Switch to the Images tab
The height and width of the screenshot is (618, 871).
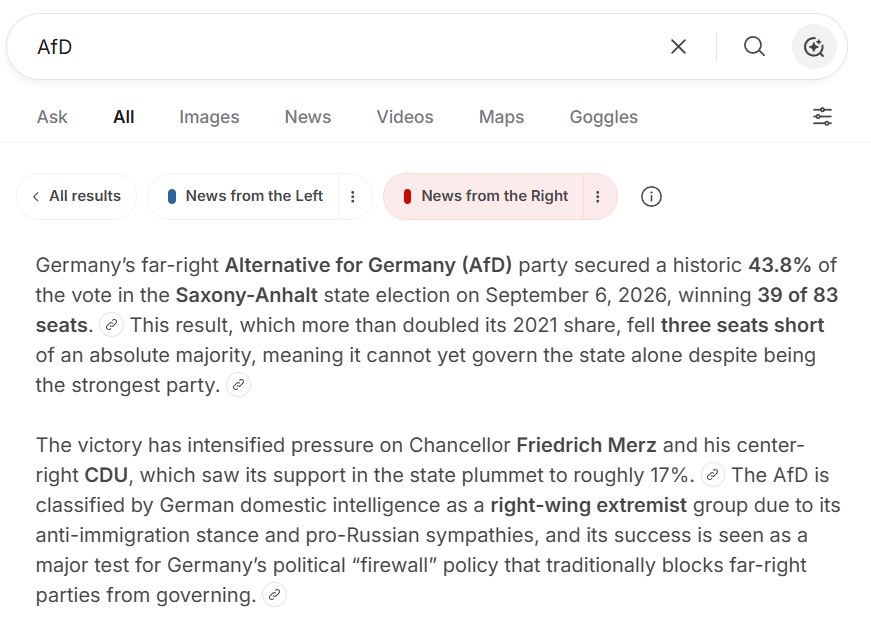(x=209, y=117)
